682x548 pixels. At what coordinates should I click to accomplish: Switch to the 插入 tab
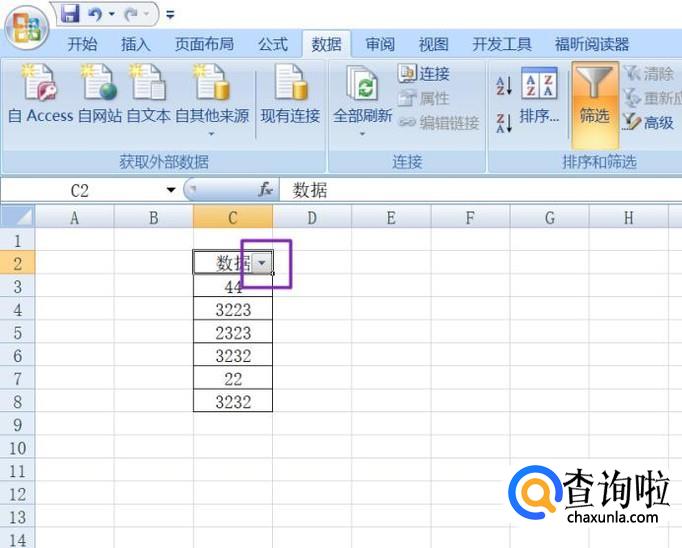135,44
